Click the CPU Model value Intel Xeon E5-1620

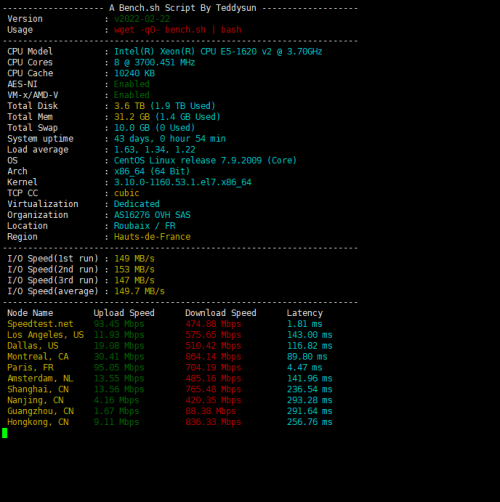point(218,52)
